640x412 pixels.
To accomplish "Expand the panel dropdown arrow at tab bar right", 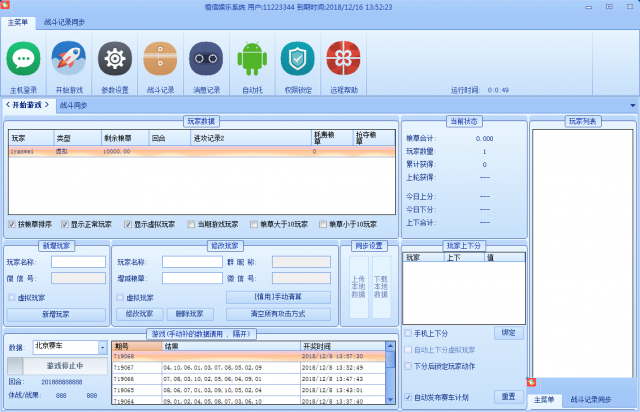I will pos(632,105).
